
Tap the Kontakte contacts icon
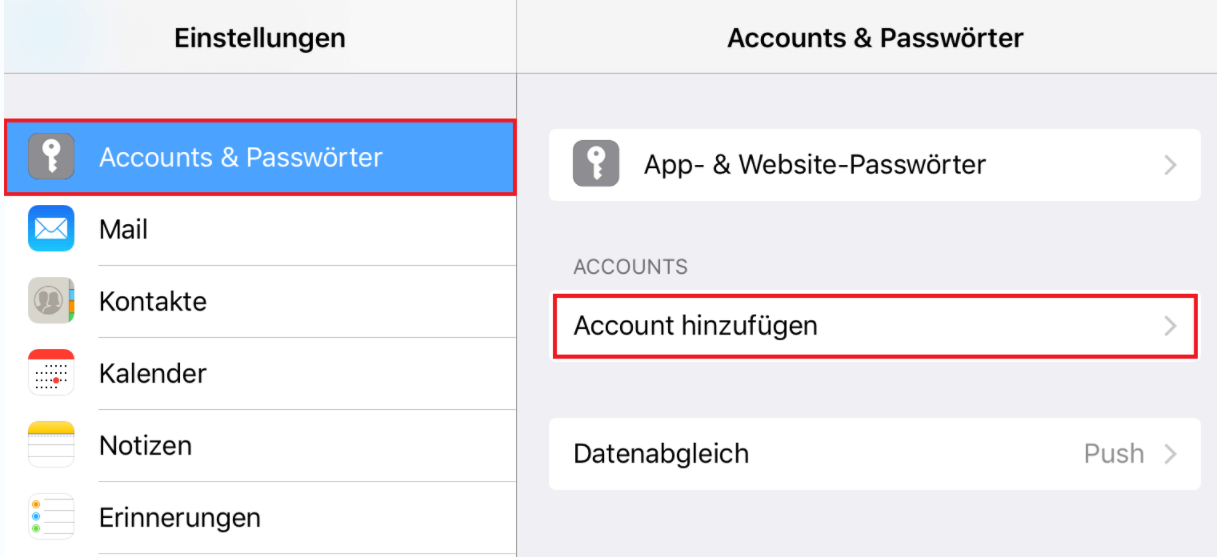(x=51, y=301)
